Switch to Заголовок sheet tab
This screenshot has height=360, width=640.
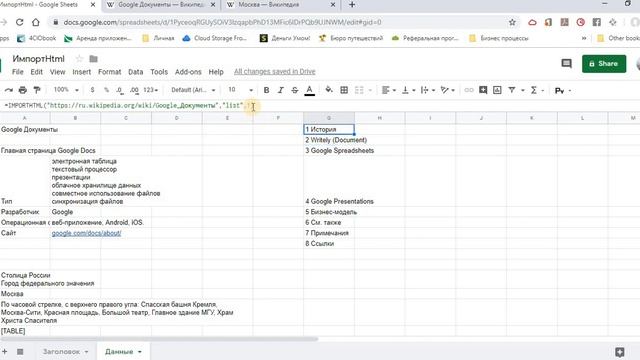click(62, 351)
